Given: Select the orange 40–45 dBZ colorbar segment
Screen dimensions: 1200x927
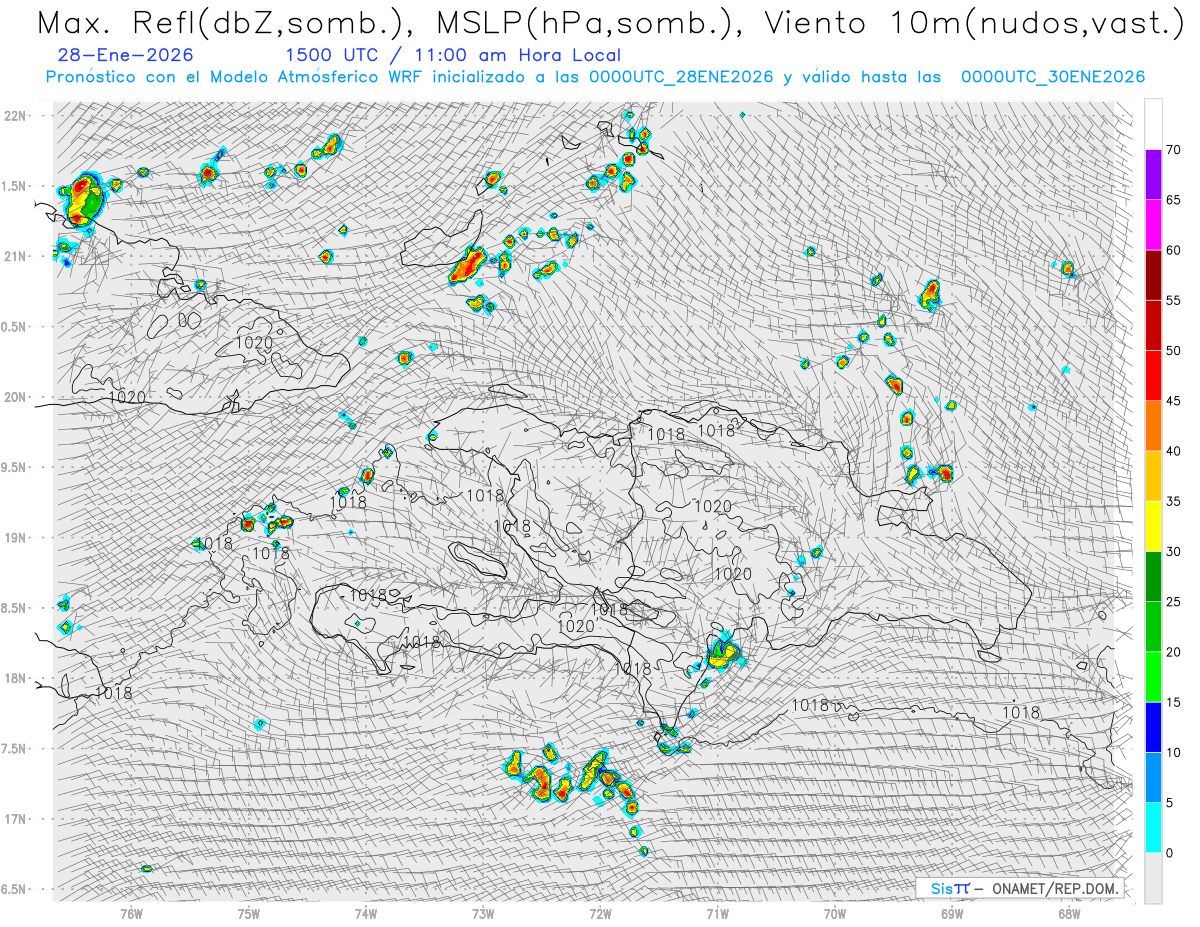Looking at the screenshot, I should click(x=1153, y=426).
